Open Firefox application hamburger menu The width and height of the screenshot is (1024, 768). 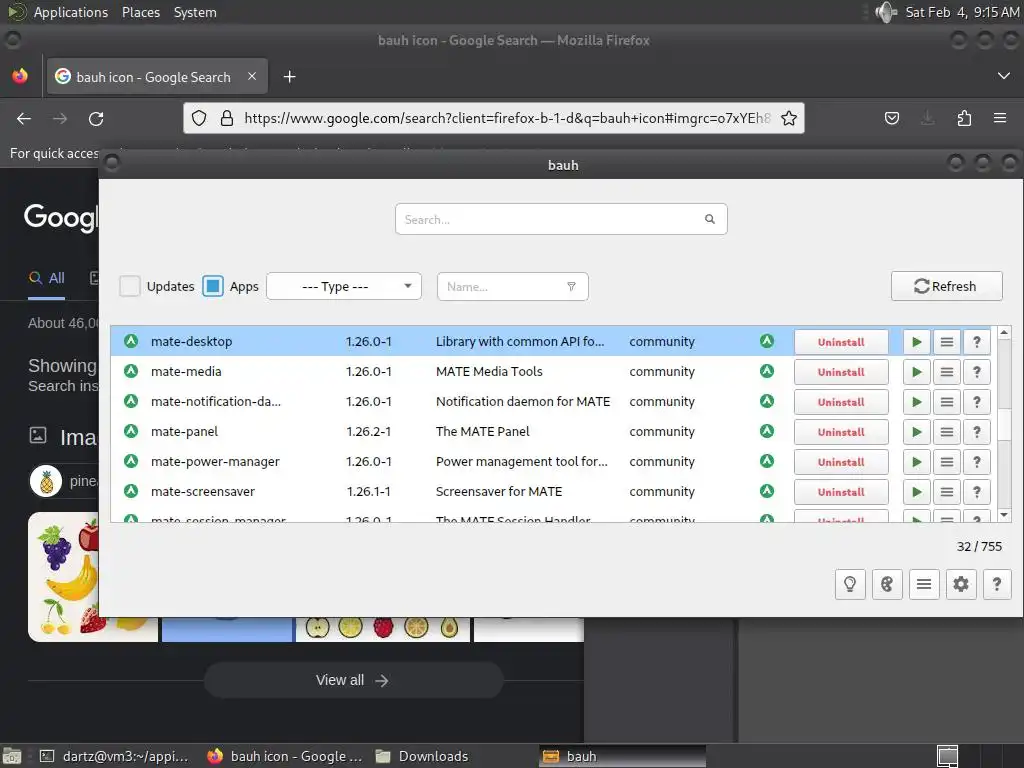[x=1000, y=118]
